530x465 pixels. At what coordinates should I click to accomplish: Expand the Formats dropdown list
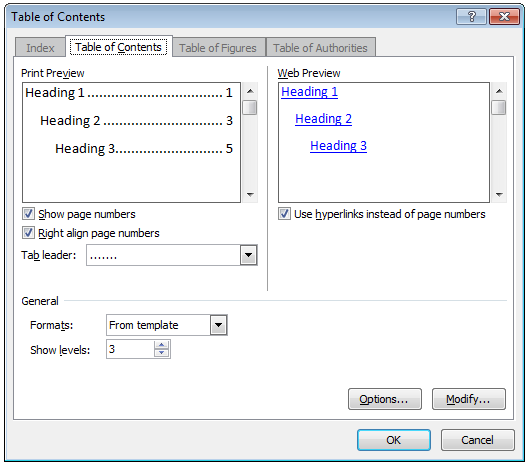[x=219, y=325]
